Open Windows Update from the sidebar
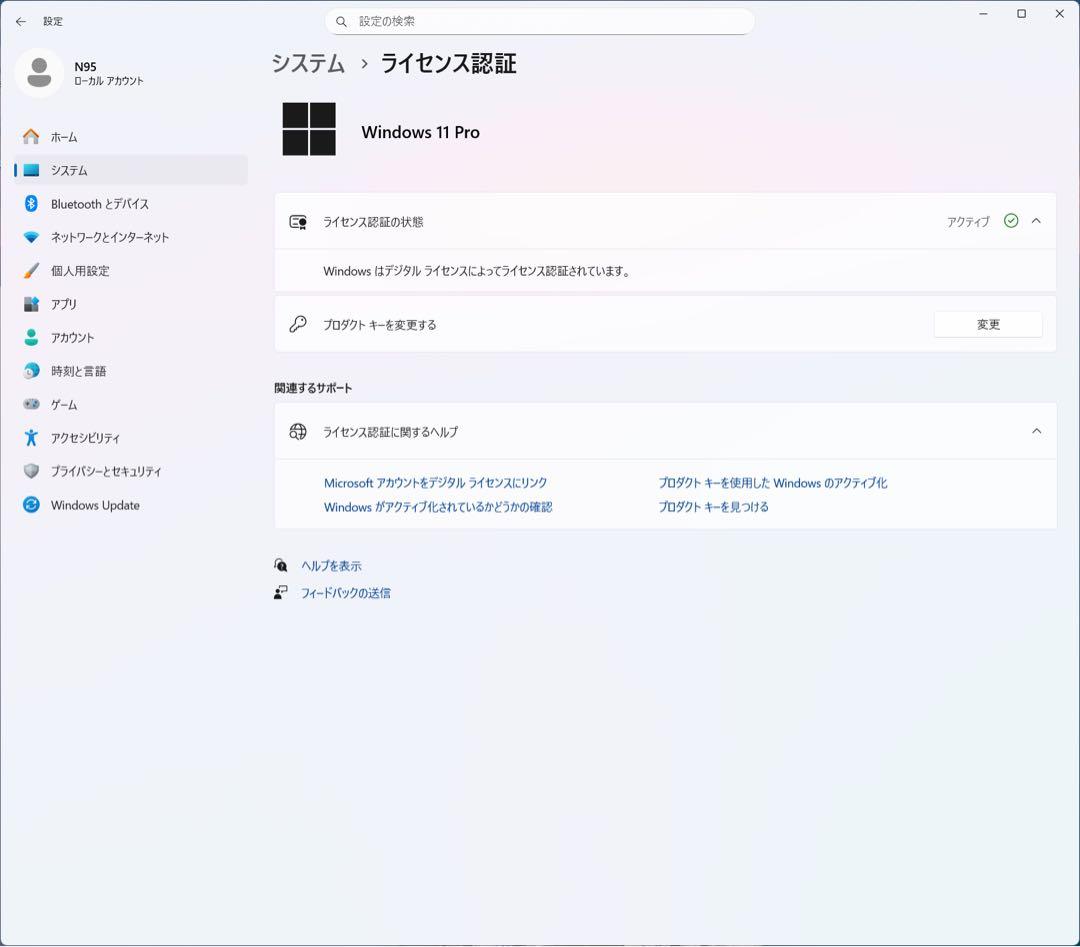1080x947 pixels. [x=30, y=505]
